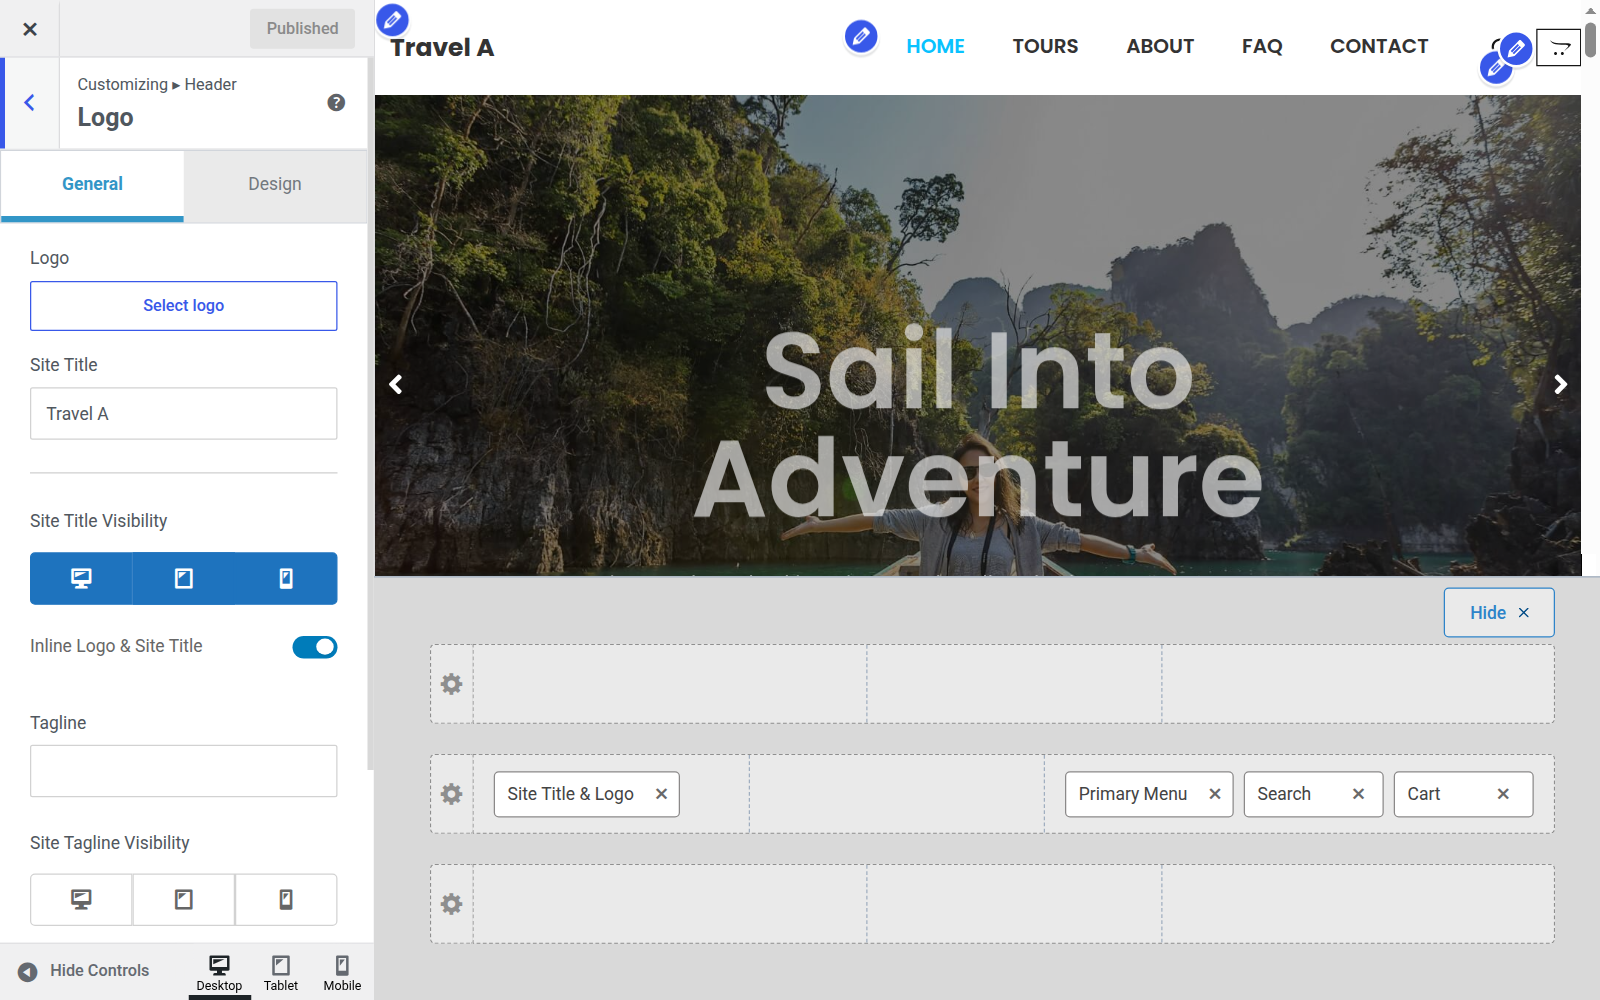Open the ABOUT menu item
This screenshot has height=1000, width=1600.
coord(1160,46)
